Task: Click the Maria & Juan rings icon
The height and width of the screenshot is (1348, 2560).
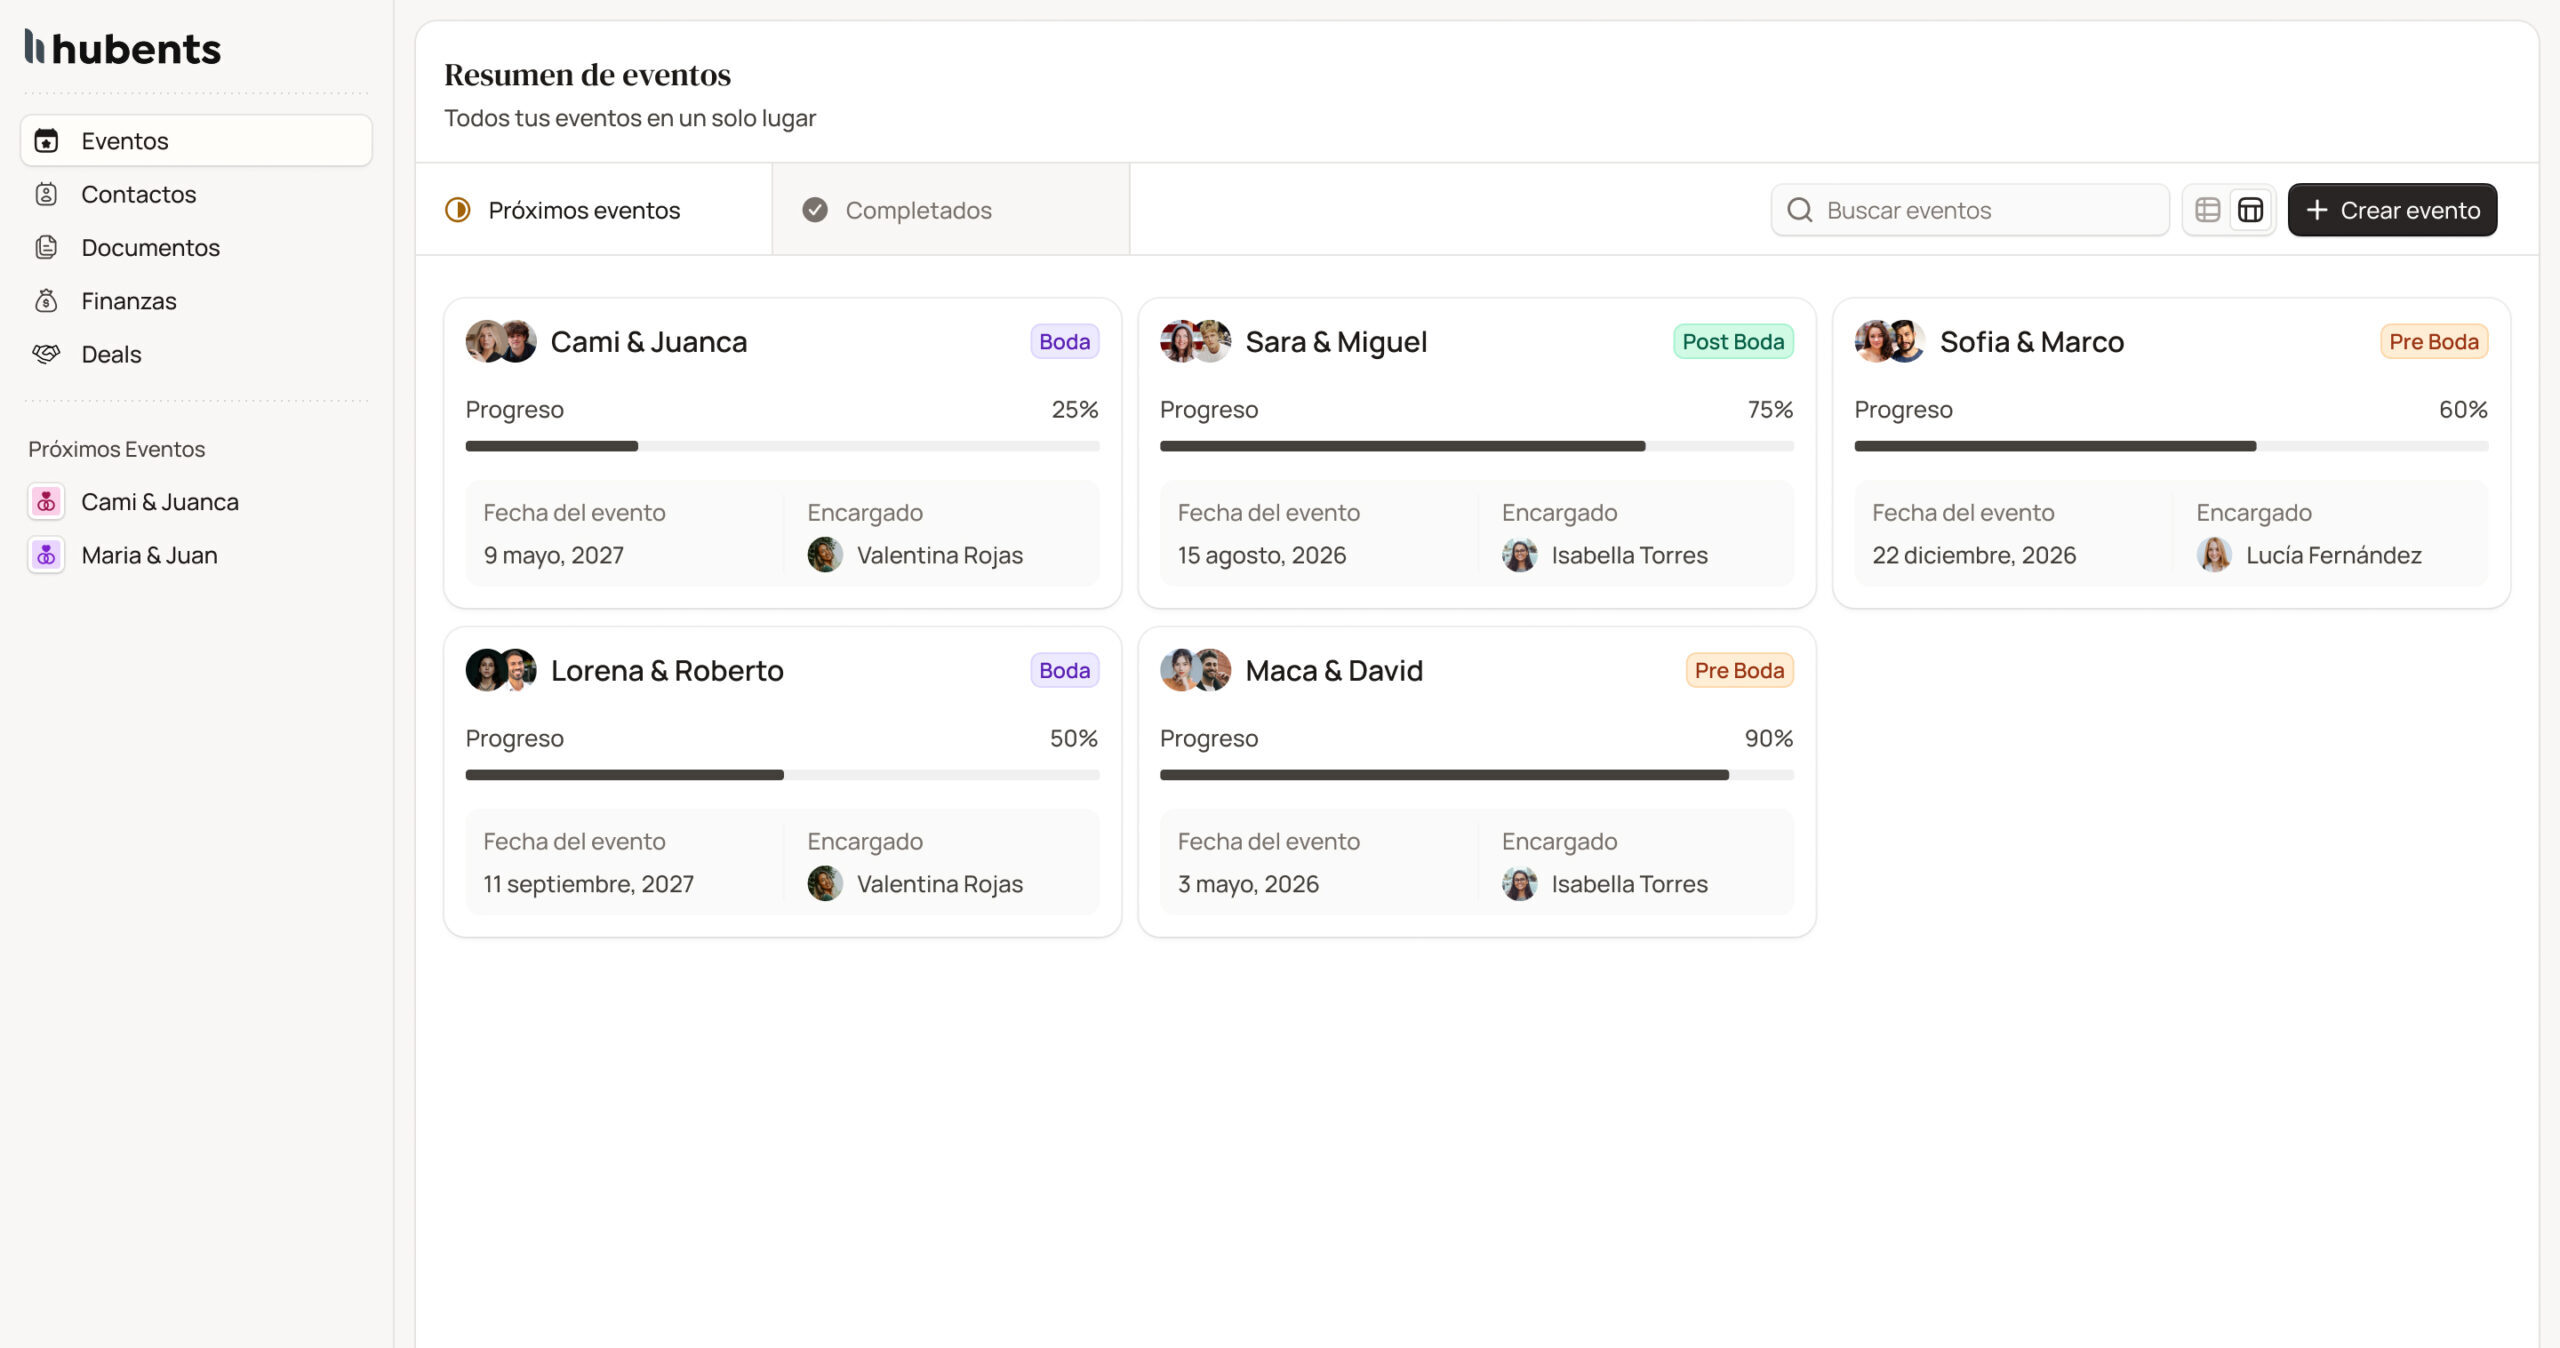Action: coord(46,555)
